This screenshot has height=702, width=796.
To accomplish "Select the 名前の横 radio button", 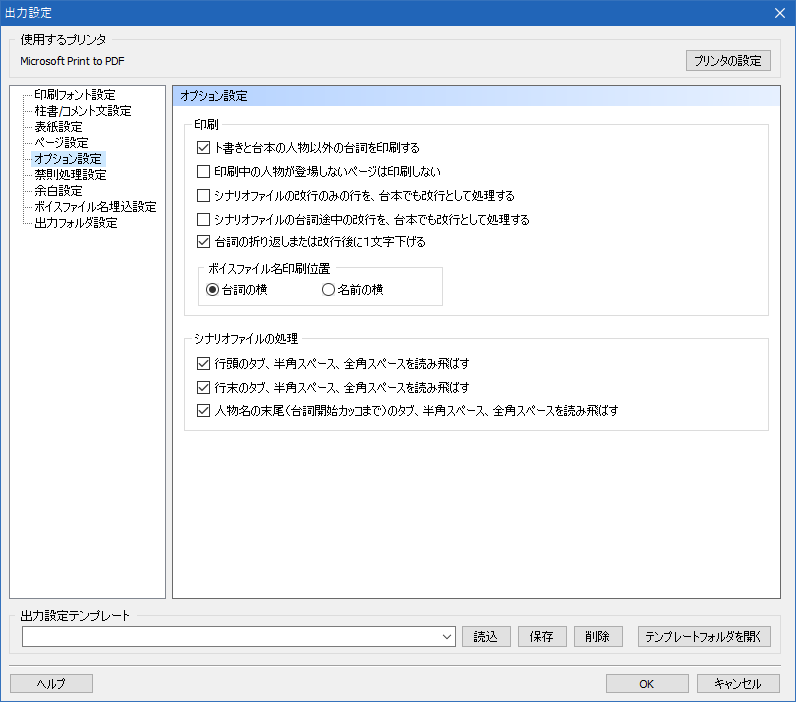I will click(328, 290).
